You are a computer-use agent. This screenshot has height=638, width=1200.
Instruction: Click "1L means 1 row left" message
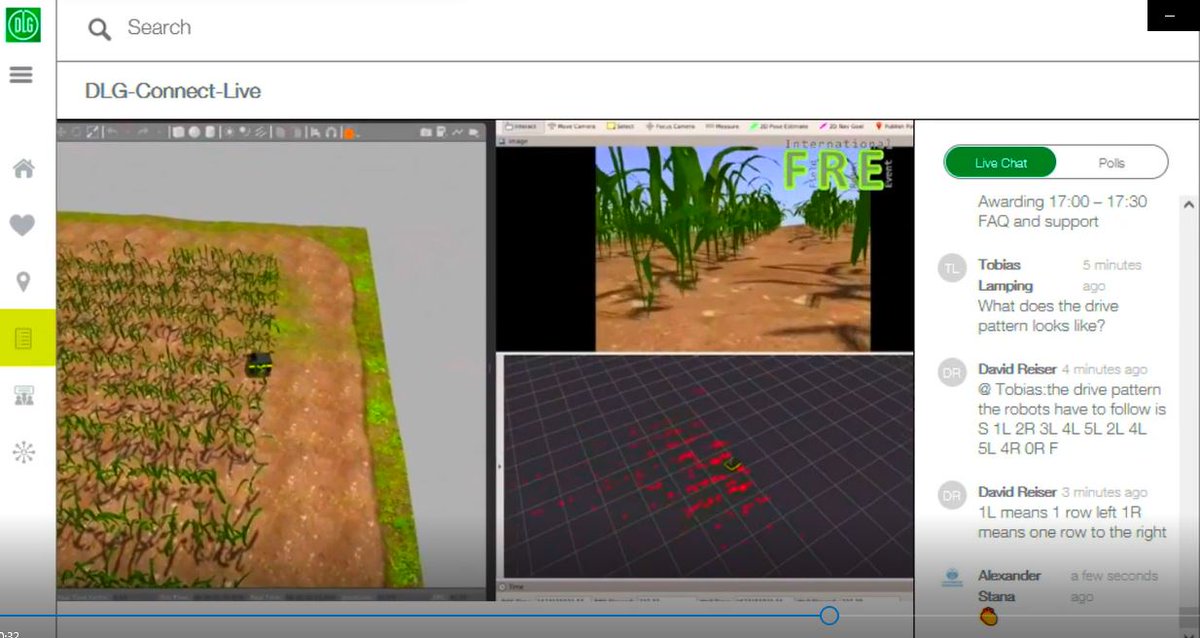(1072, 522)
